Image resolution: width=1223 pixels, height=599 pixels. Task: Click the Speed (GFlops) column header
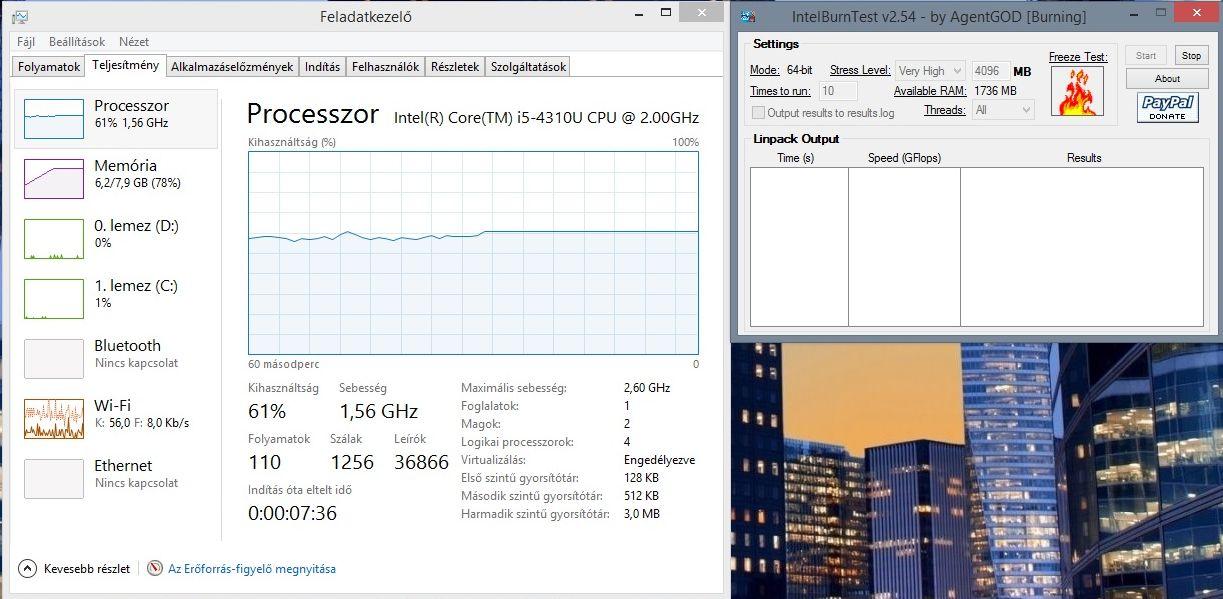[904, 158]
